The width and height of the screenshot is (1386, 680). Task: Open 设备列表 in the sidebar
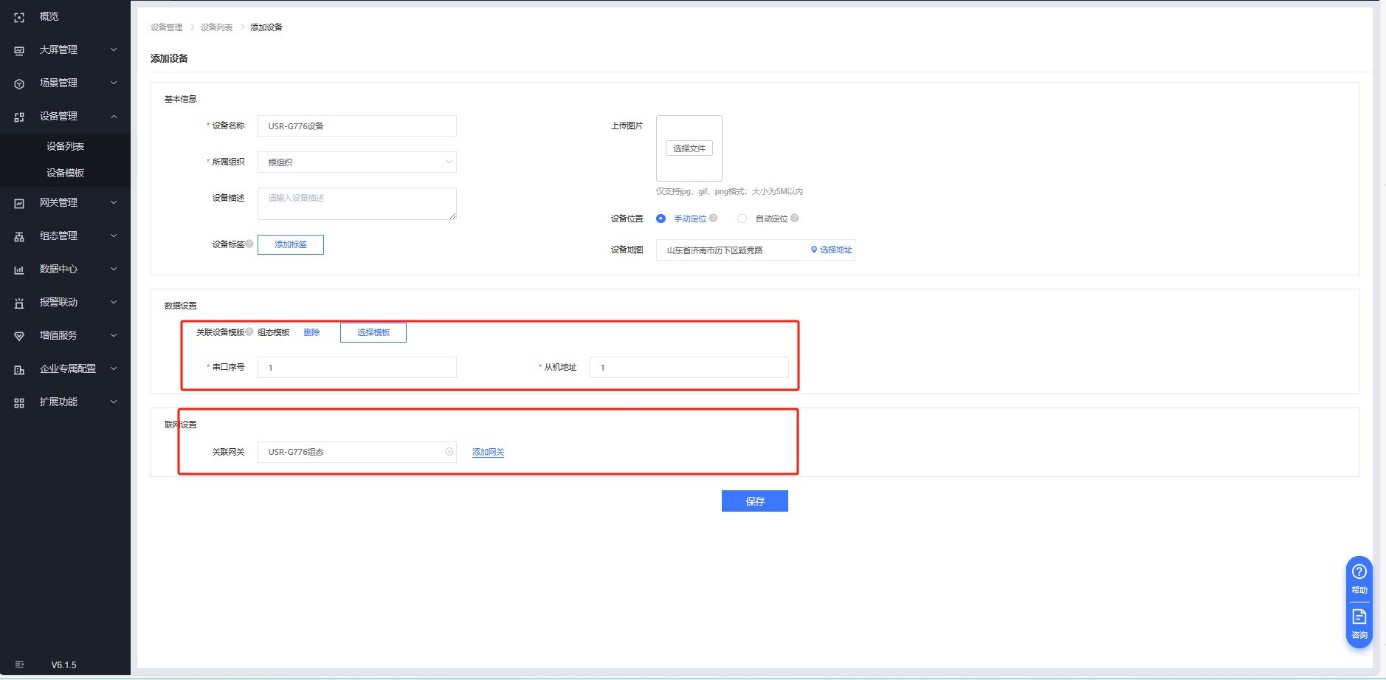point(65,147)
